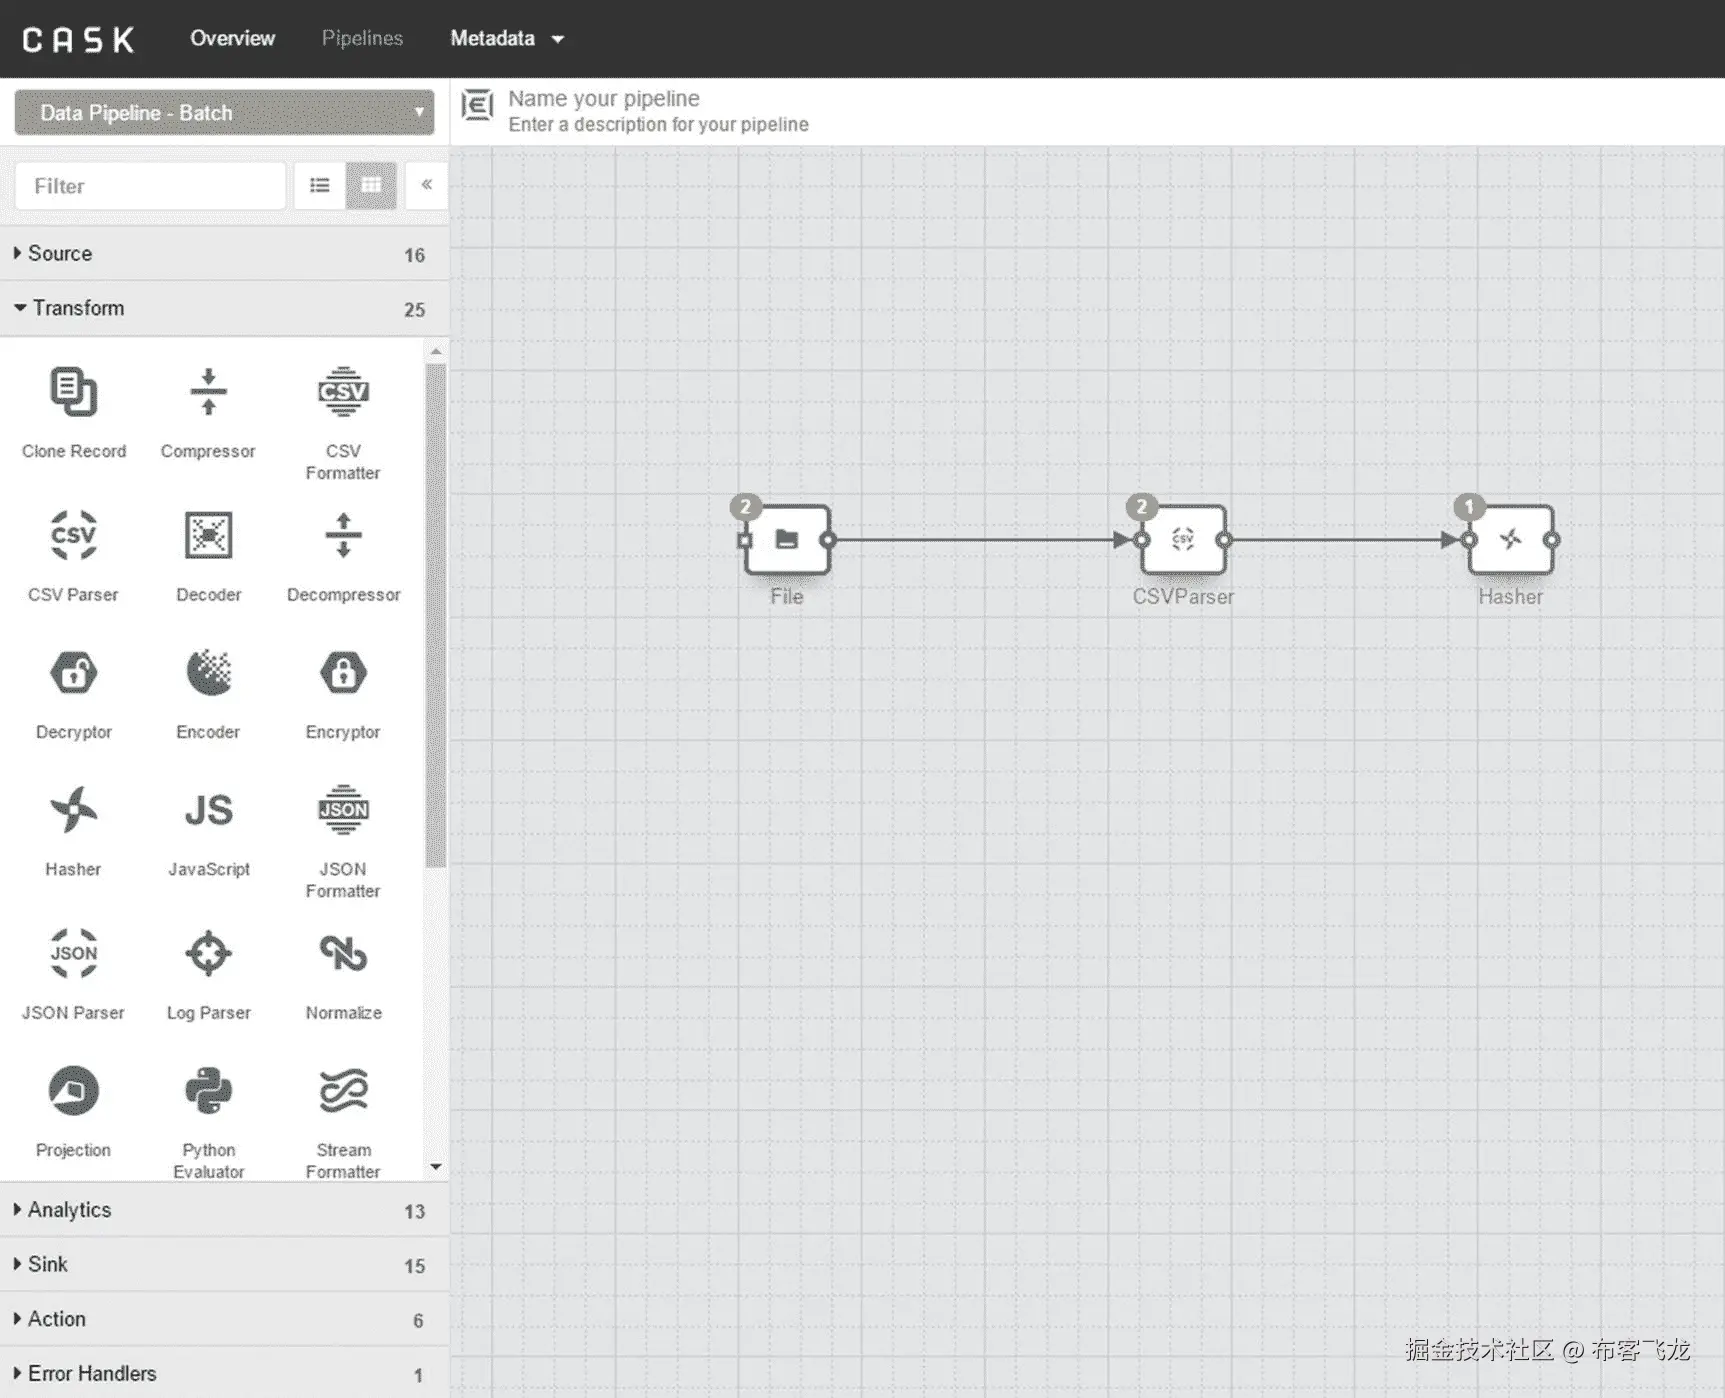The width and height of the screenshot is (1725, 1398).
Task: Switch plugin palette to grid view
Action: click(371, 185)
